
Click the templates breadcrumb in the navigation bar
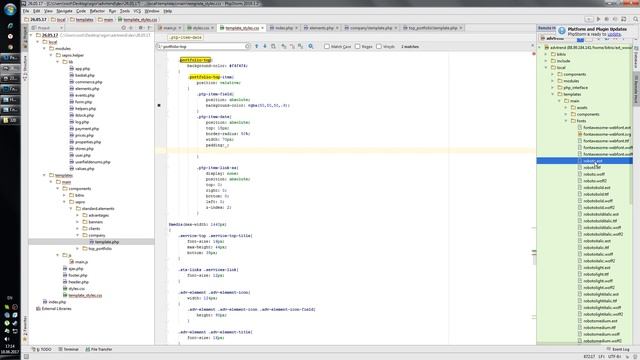[81, 19]
